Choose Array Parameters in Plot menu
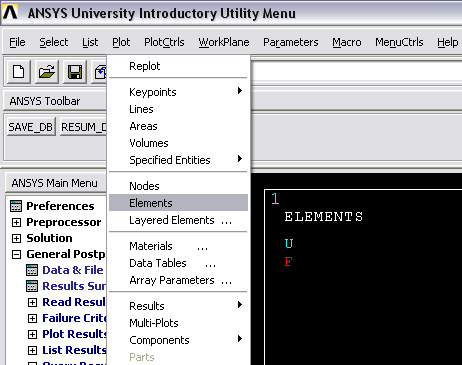Screen dimensions: 462x365 pos(178,280)
